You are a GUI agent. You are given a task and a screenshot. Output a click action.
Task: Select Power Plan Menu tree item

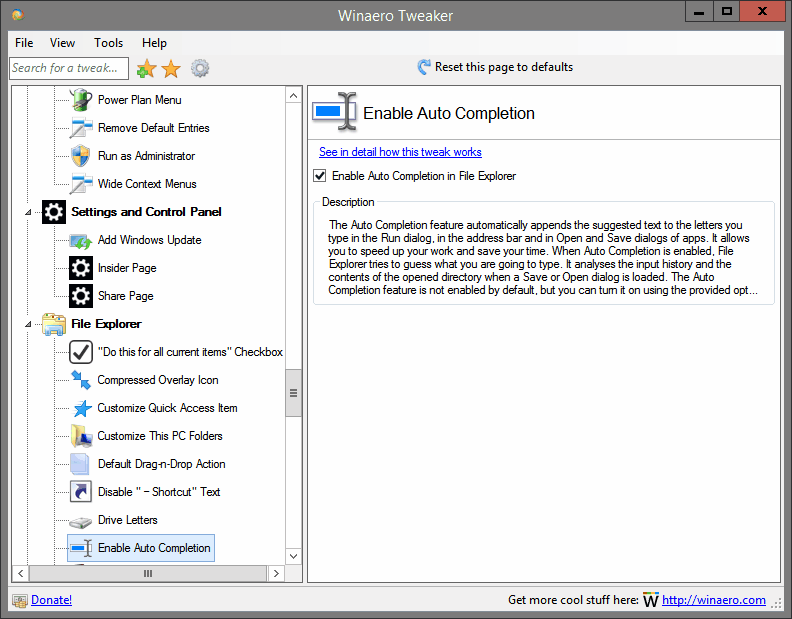139,100
